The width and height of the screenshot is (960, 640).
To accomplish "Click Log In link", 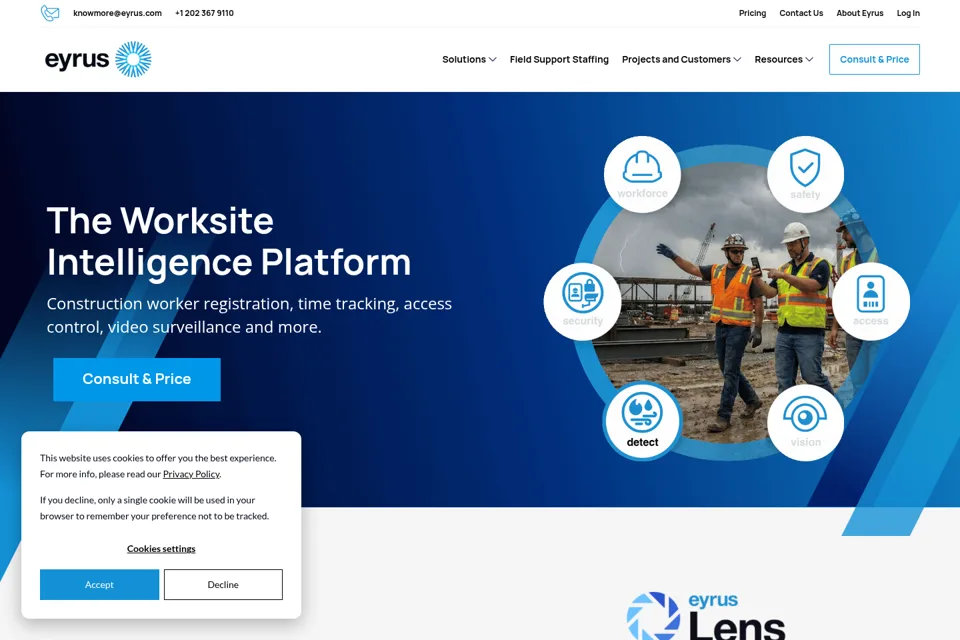I will click(x=908, y=13).
